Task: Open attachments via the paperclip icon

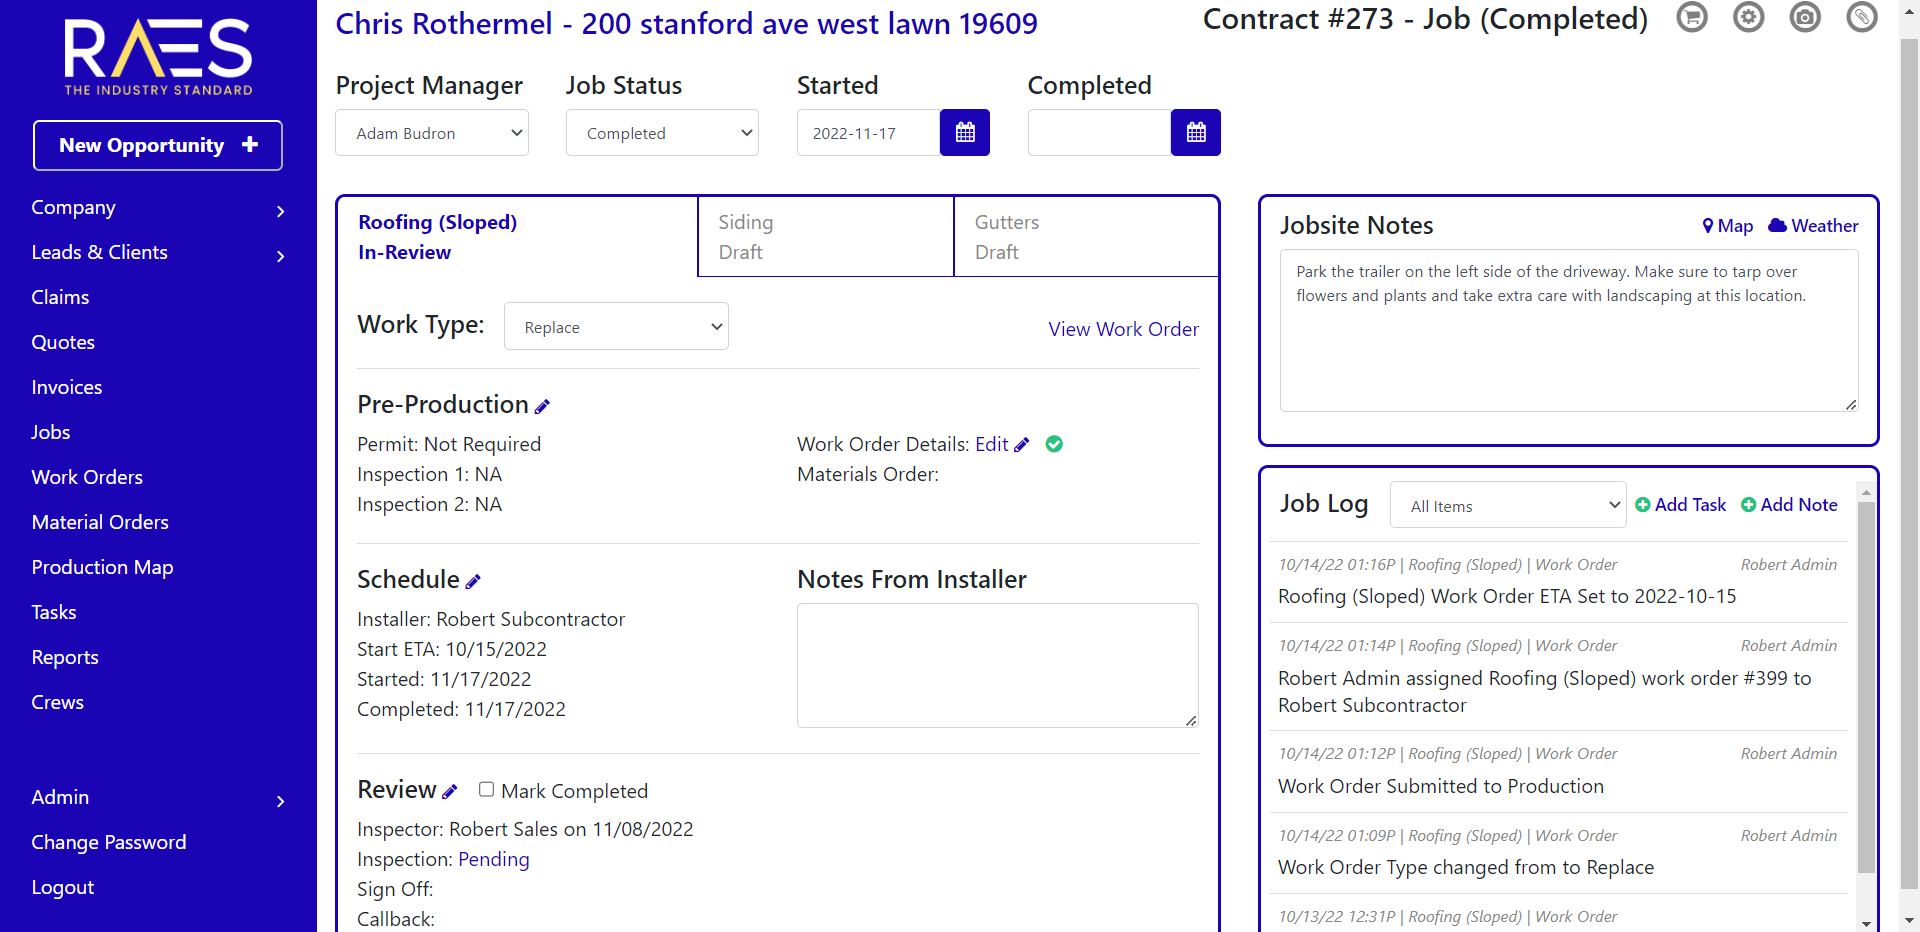Action: [1861, 18]
